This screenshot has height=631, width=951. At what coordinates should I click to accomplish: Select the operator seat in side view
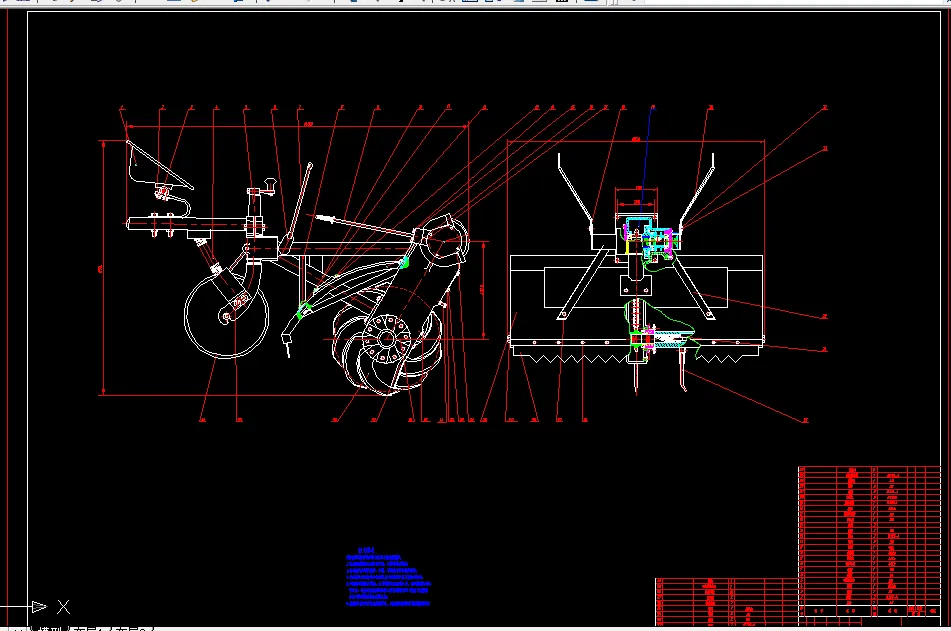[159, 165]
